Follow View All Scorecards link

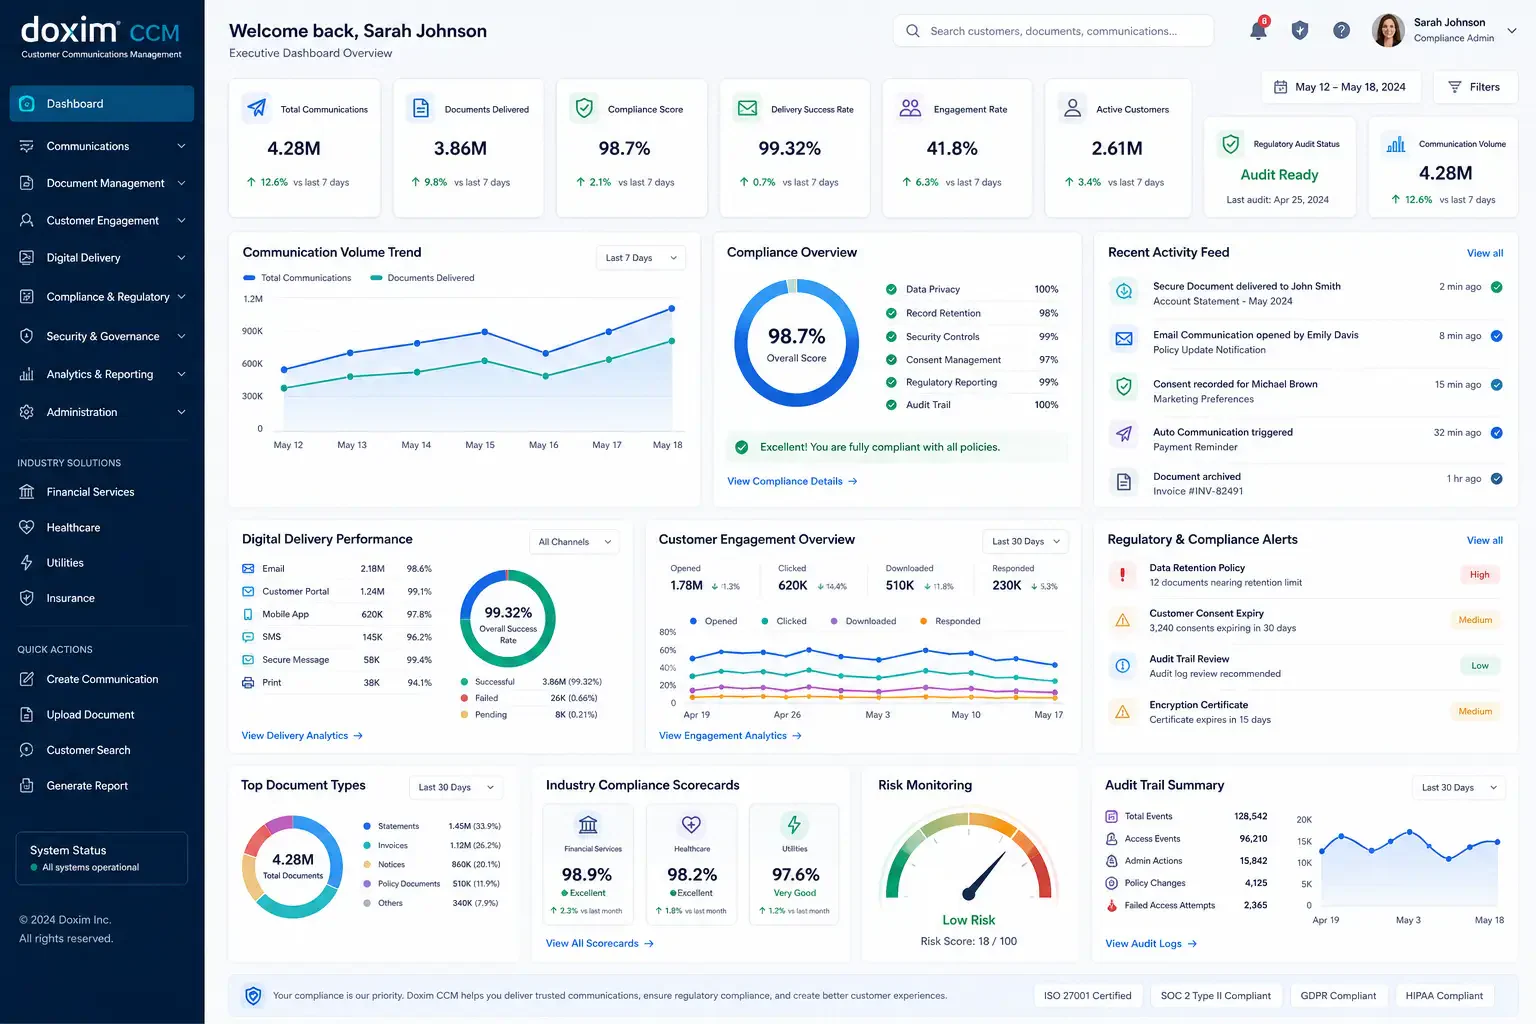600,944
